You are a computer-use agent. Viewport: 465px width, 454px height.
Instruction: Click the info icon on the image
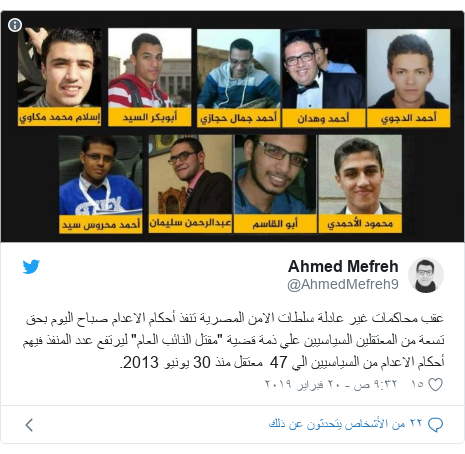[15, 25]
